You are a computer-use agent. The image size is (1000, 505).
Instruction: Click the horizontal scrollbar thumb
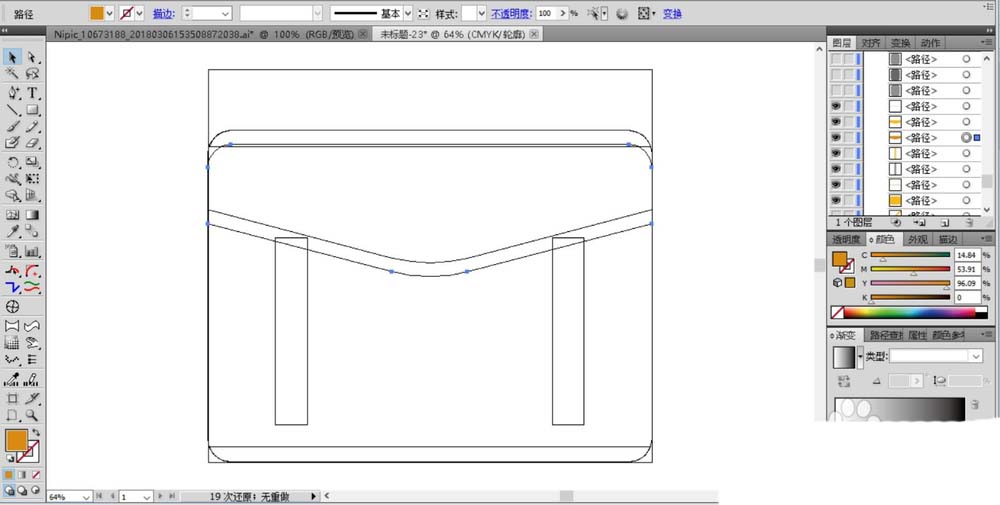coord(566,495)
